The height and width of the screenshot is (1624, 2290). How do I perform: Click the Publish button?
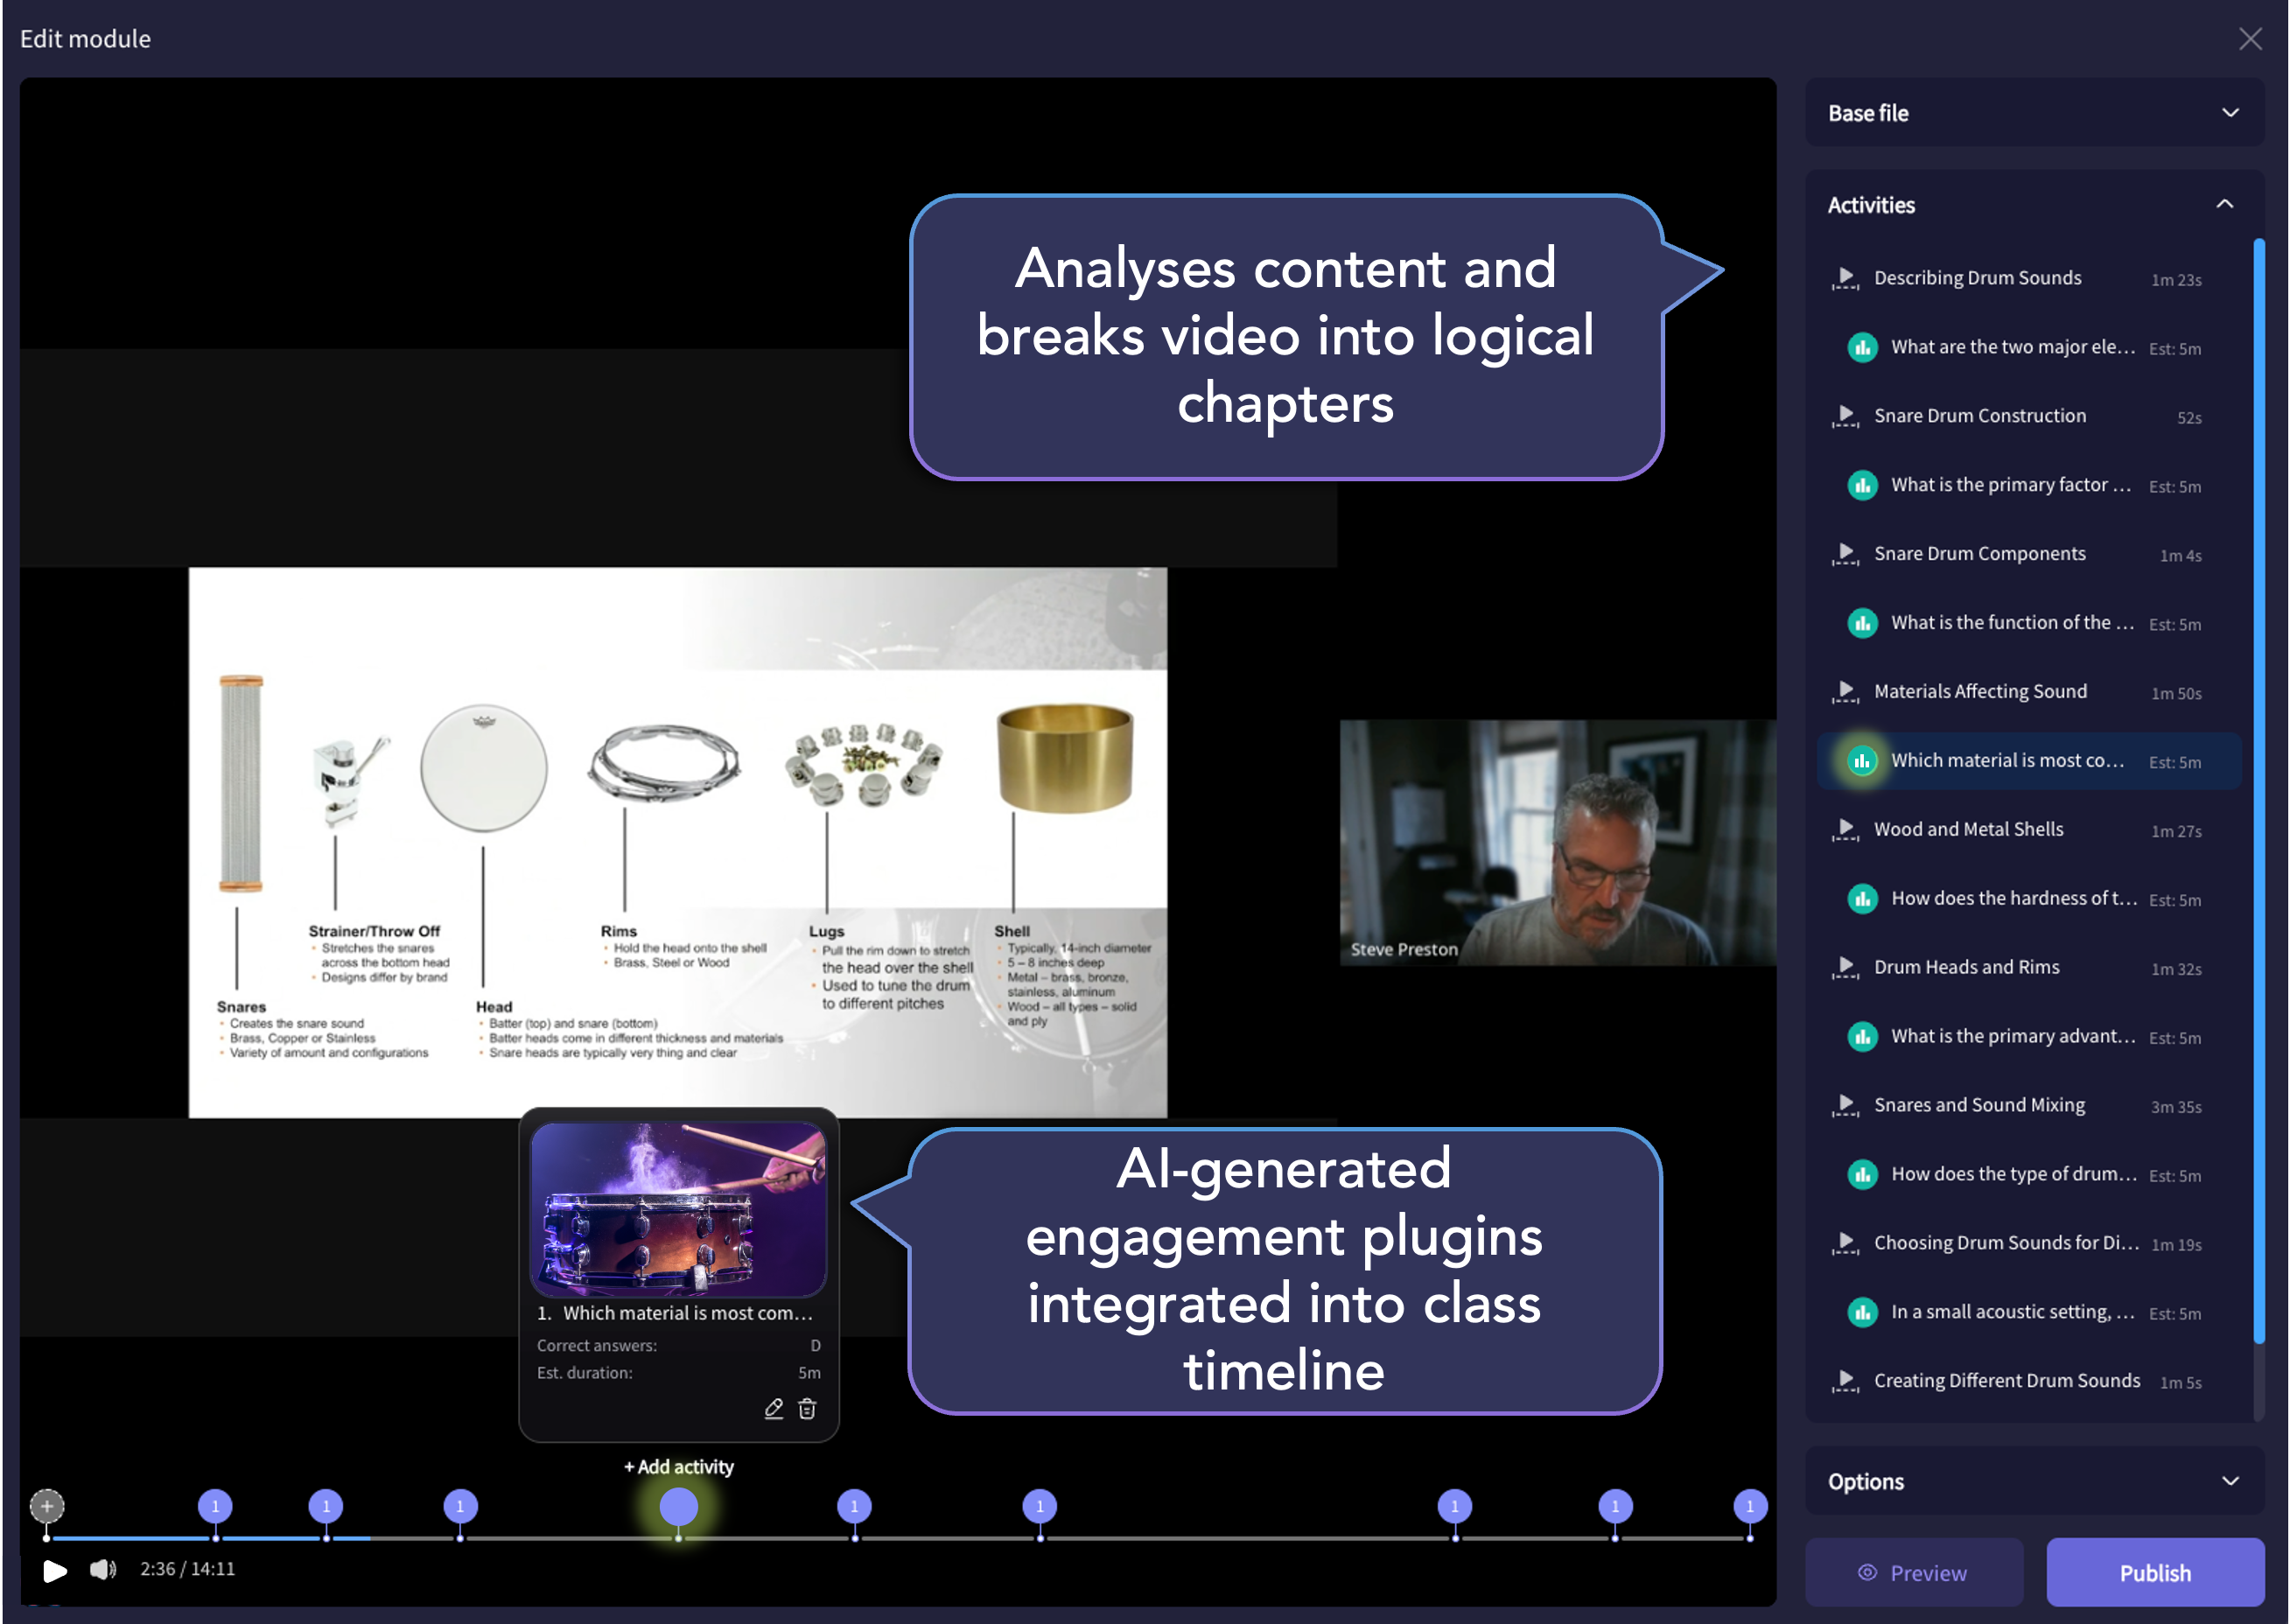coord(2155,1573)
